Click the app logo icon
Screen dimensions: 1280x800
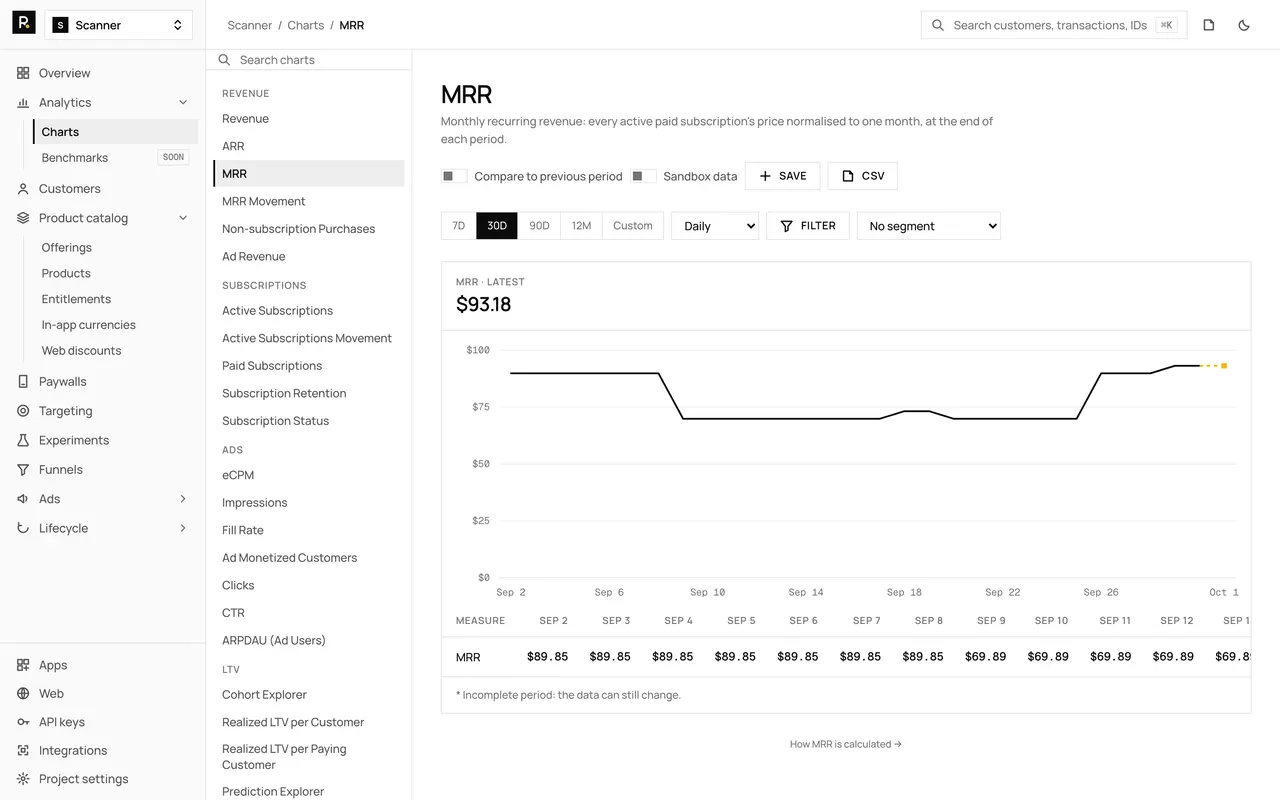tap(24, 23)
